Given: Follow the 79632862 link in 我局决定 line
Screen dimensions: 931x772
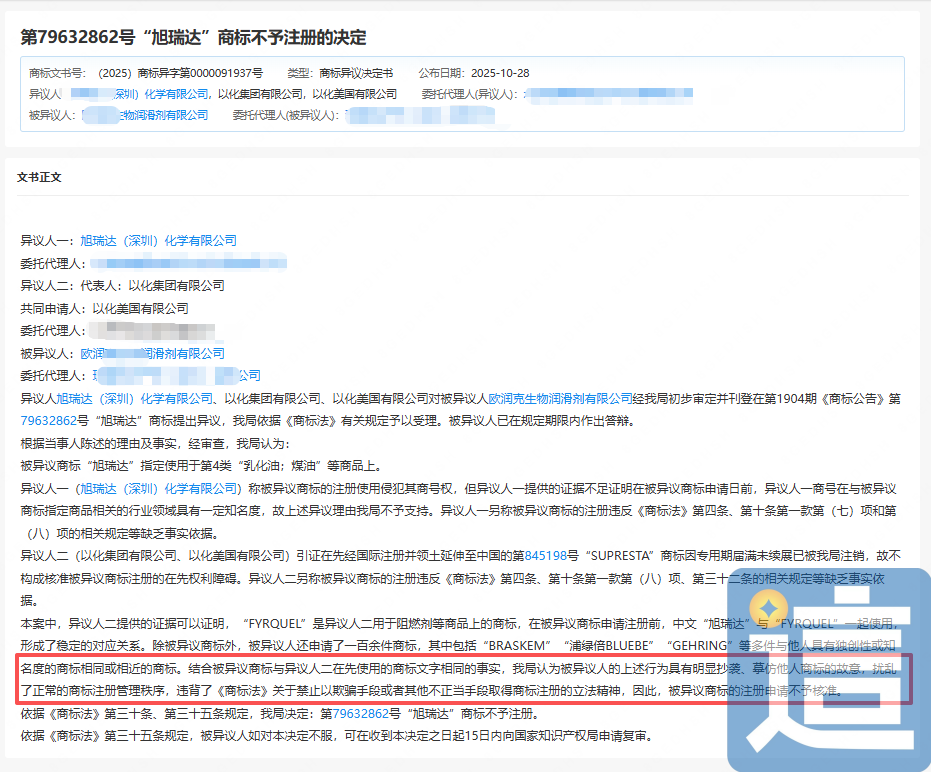Looking at the screenshot, I should 360,713.
